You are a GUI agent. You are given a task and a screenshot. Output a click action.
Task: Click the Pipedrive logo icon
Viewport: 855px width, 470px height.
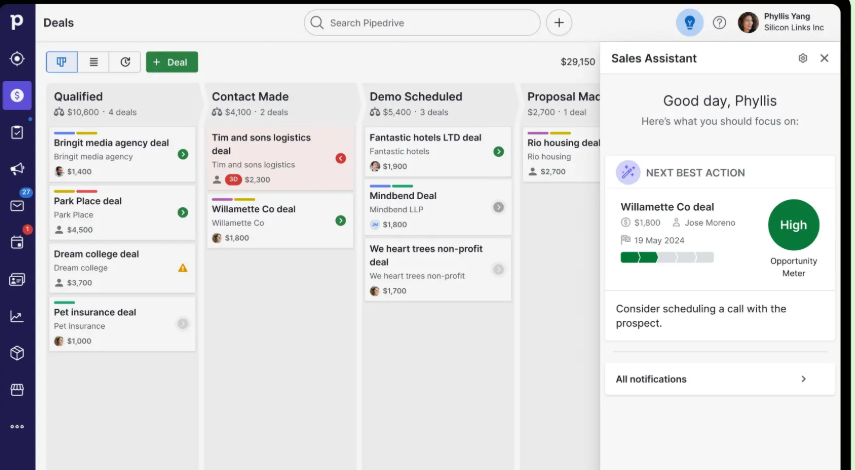17,22
